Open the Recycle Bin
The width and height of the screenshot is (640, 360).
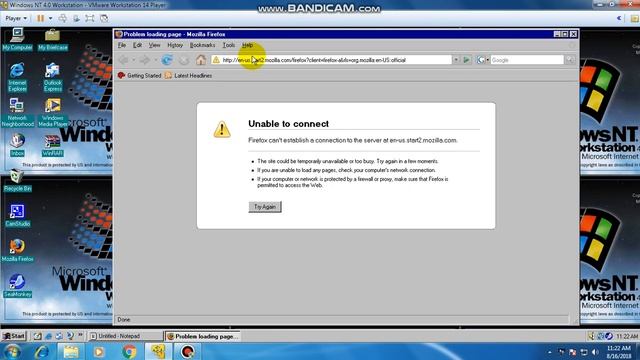pyautogui.click(x=17, y=180)
